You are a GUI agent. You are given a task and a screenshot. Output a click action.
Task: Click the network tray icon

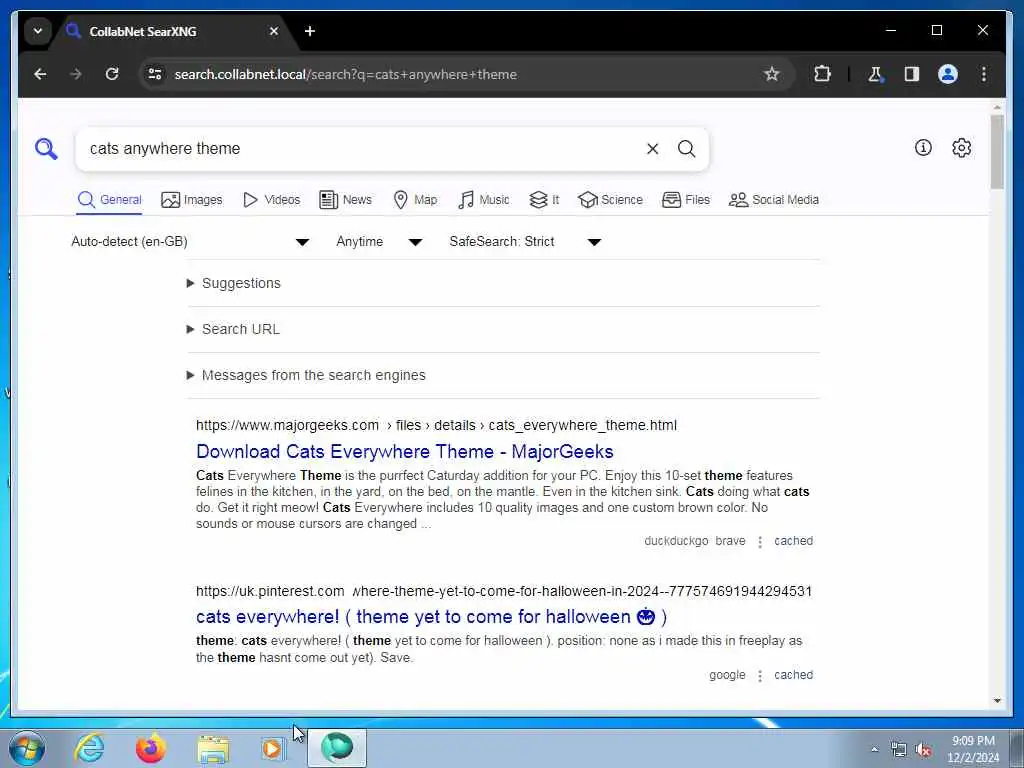[899, 750]
